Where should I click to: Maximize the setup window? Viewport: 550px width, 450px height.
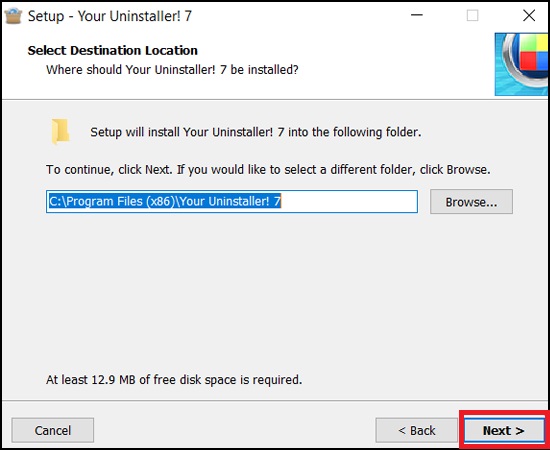pos(472,15)
